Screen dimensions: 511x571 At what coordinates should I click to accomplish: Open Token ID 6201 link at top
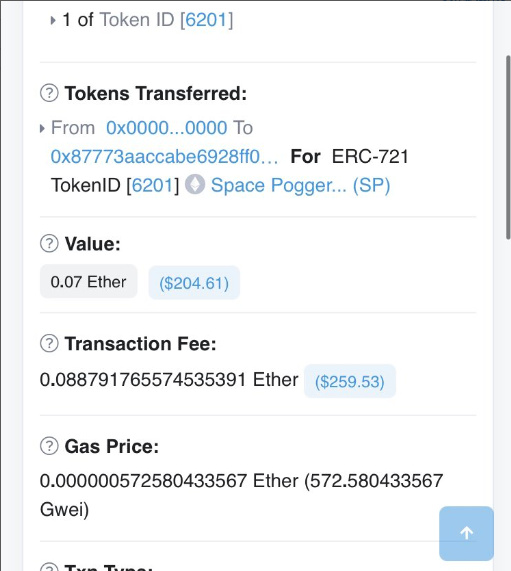(x=207, y=20)
